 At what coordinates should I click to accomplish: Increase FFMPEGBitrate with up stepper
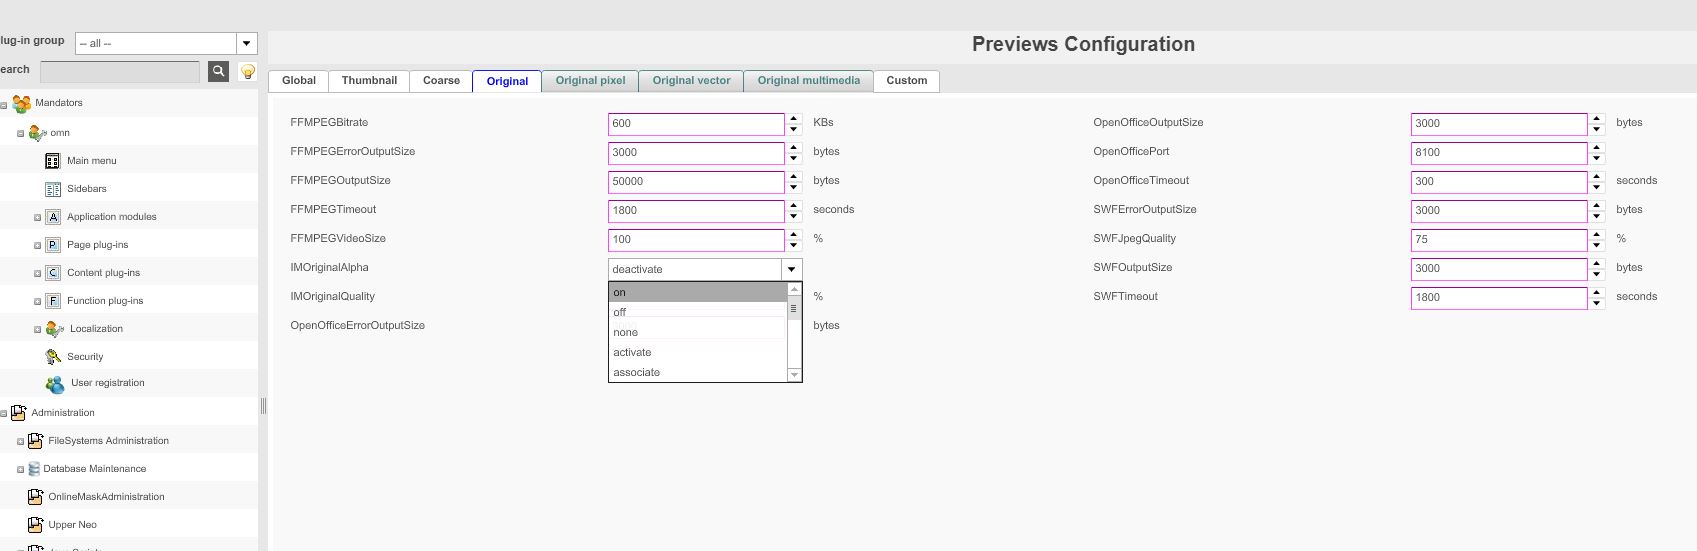tap(794, 118)
